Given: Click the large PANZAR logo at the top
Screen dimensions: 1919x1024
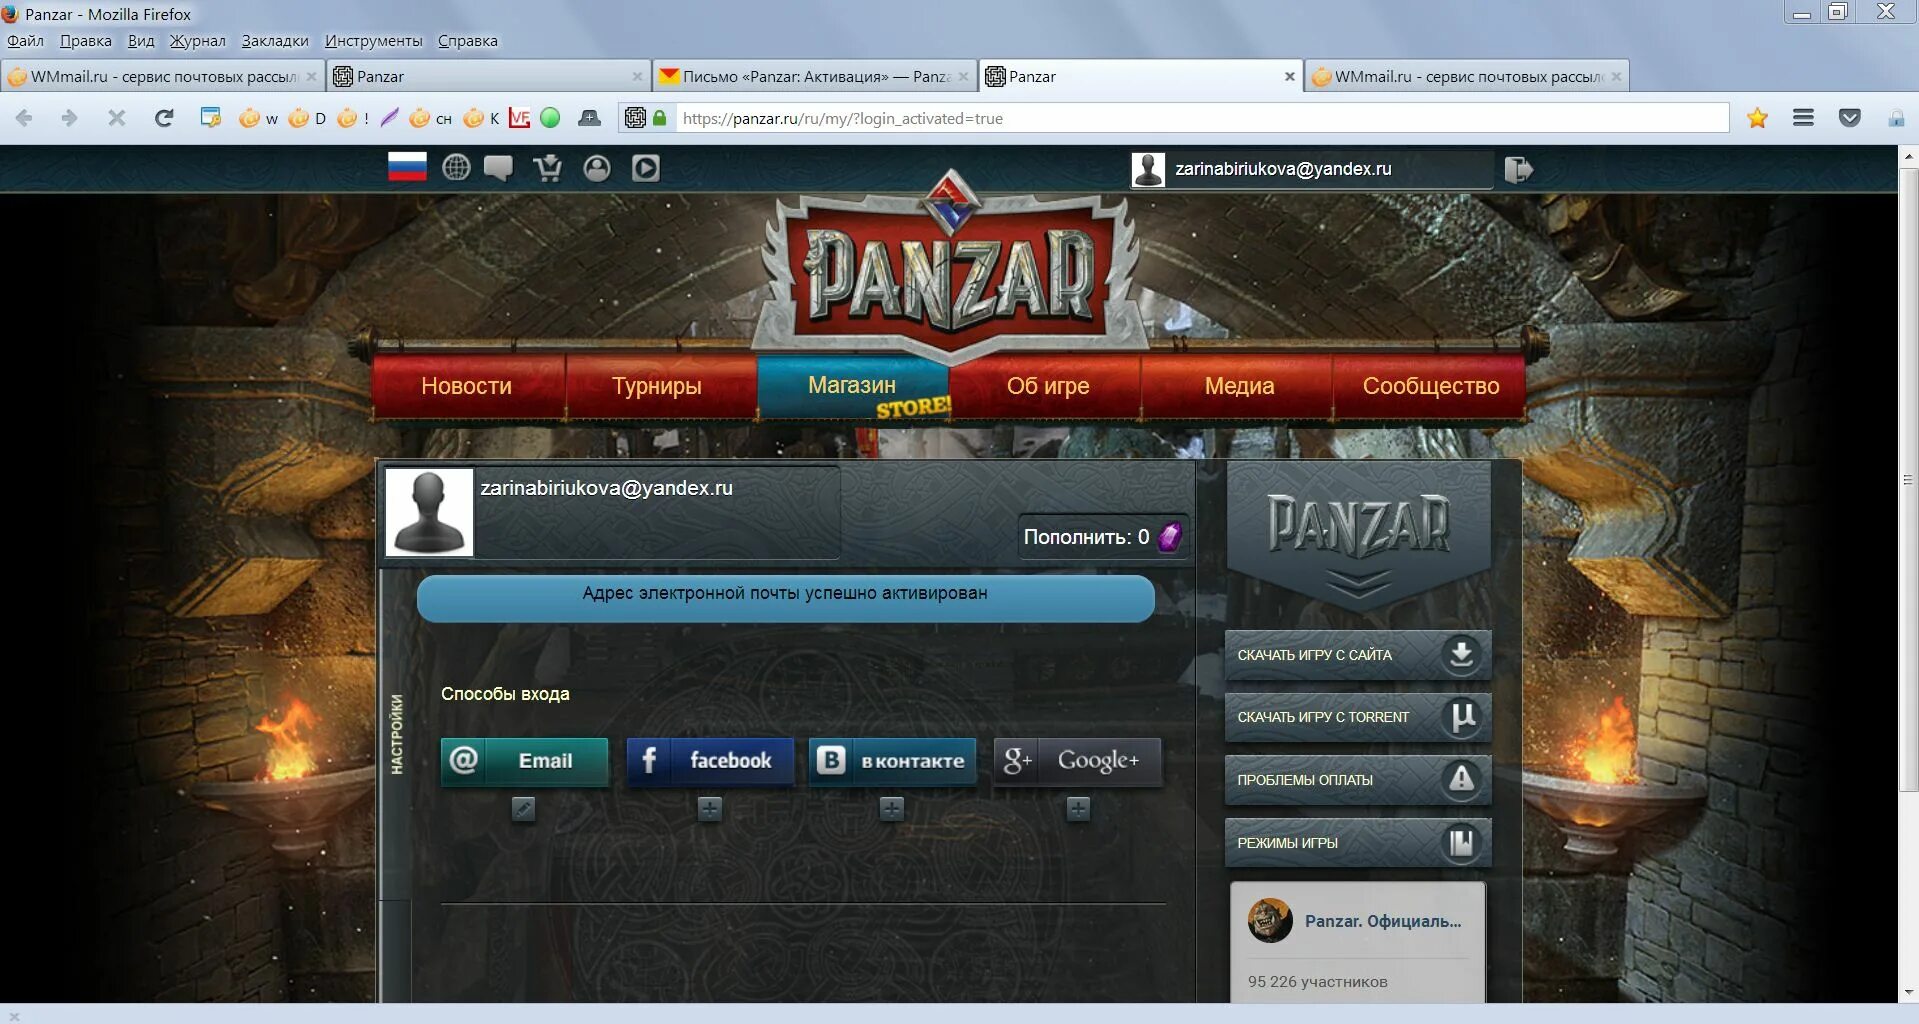Looking at the screenshot, I should point(949,267).
